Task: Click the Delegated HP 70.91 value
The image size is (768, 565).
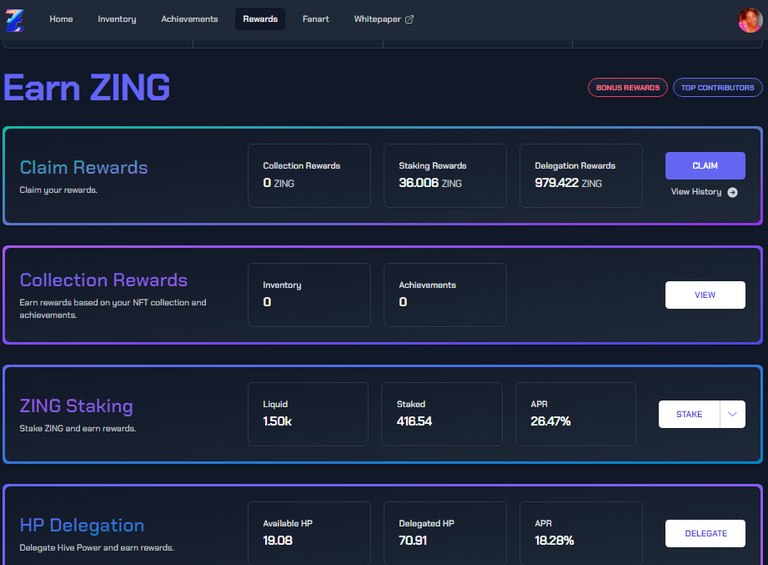Action: 413,541
